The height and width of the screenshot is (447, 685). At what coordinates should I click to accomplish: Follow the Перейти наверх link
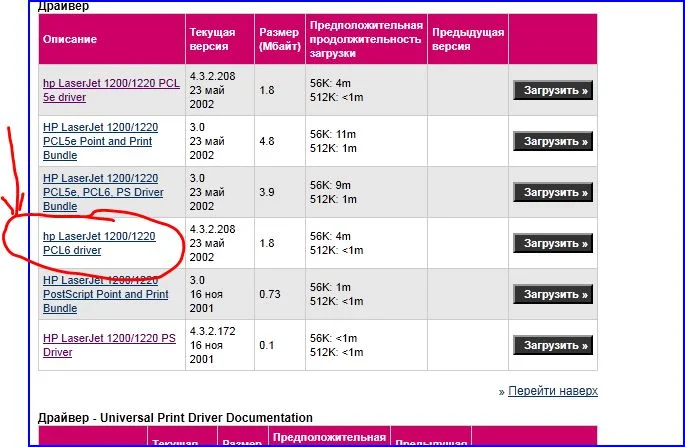pyautogui.click(x=553, y=391)
